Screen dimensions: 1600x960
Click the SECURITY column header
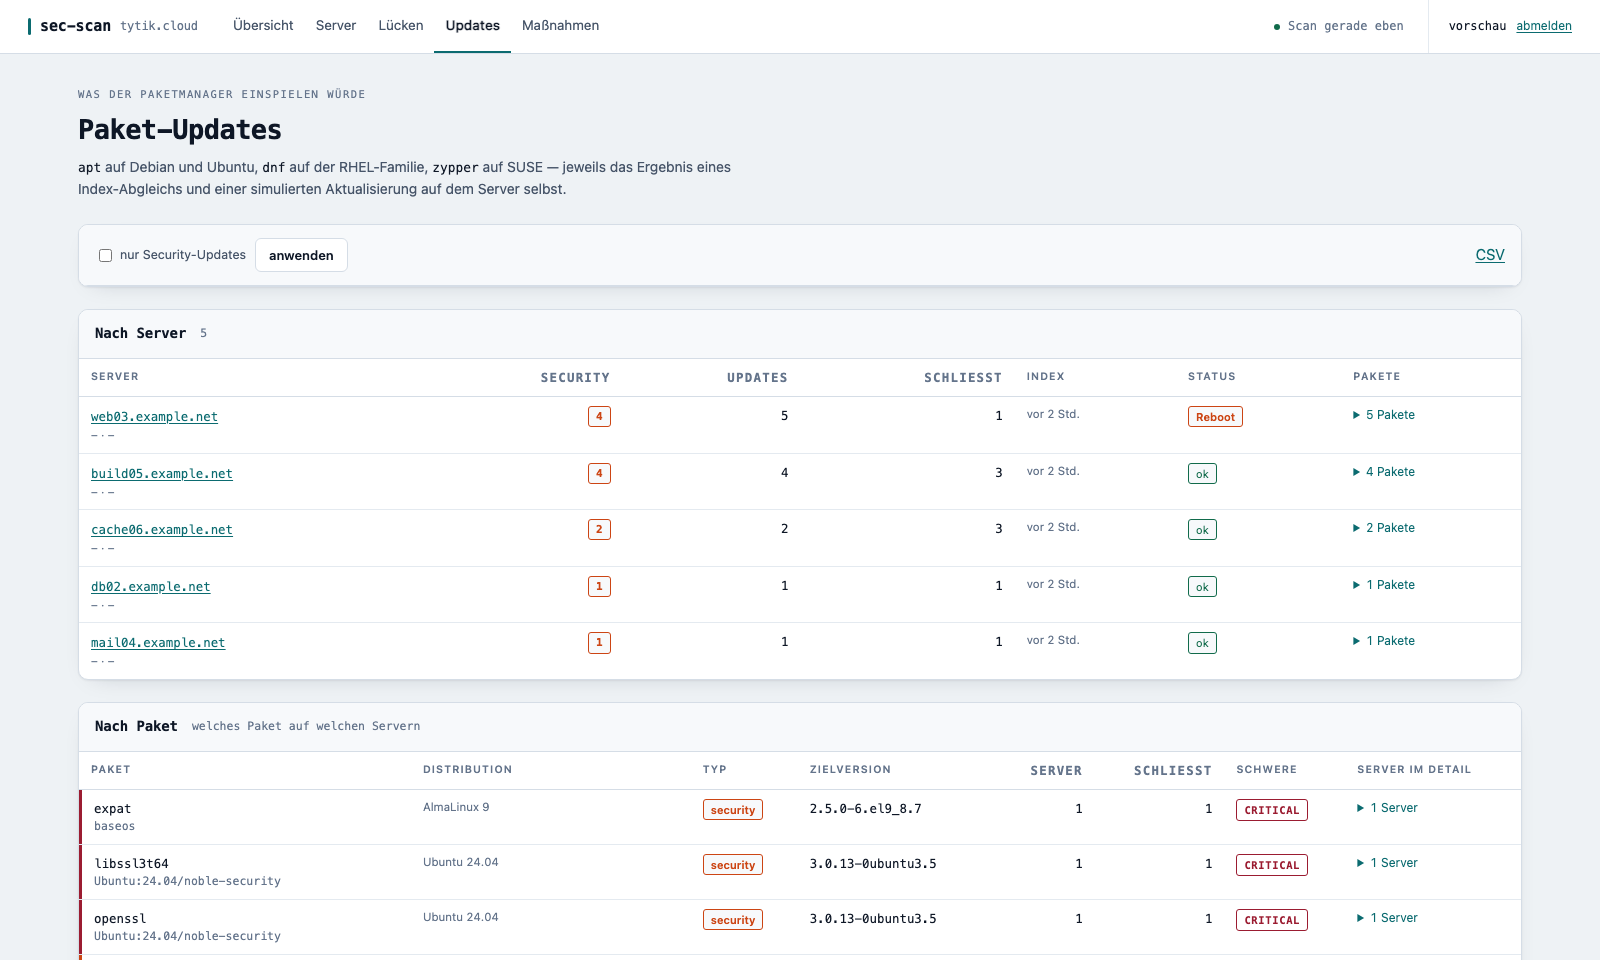[575, 378]
